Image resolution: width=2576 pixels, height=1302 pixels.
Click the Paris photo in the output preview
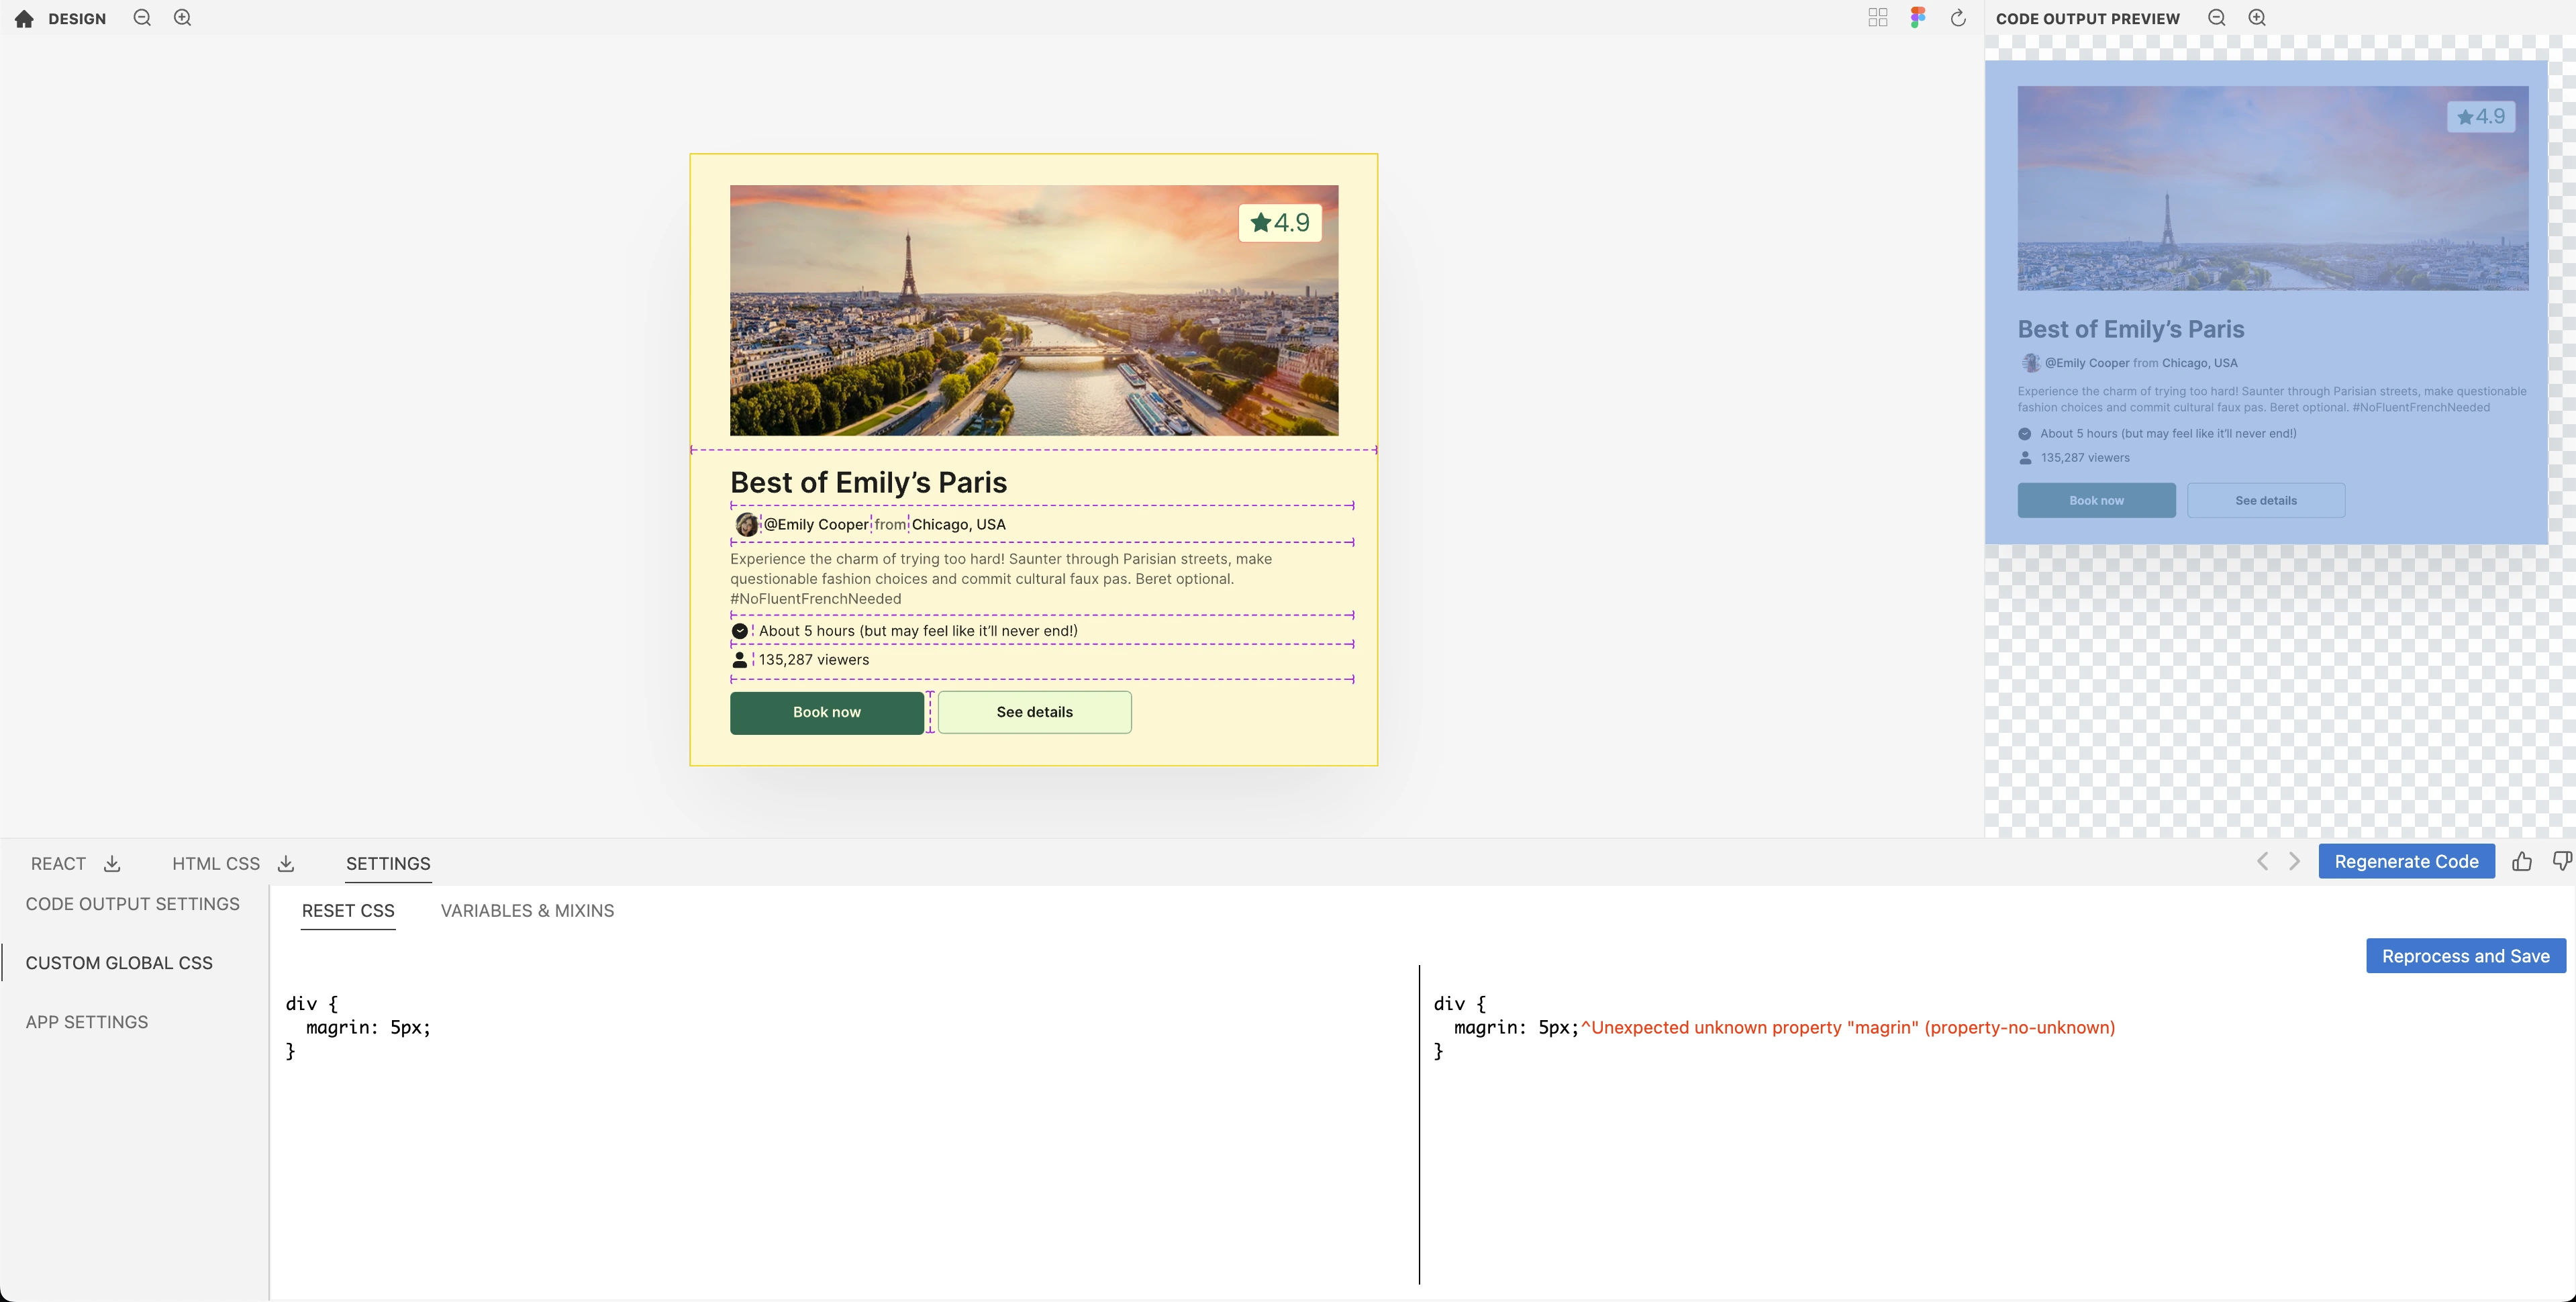coord(2272,188)
